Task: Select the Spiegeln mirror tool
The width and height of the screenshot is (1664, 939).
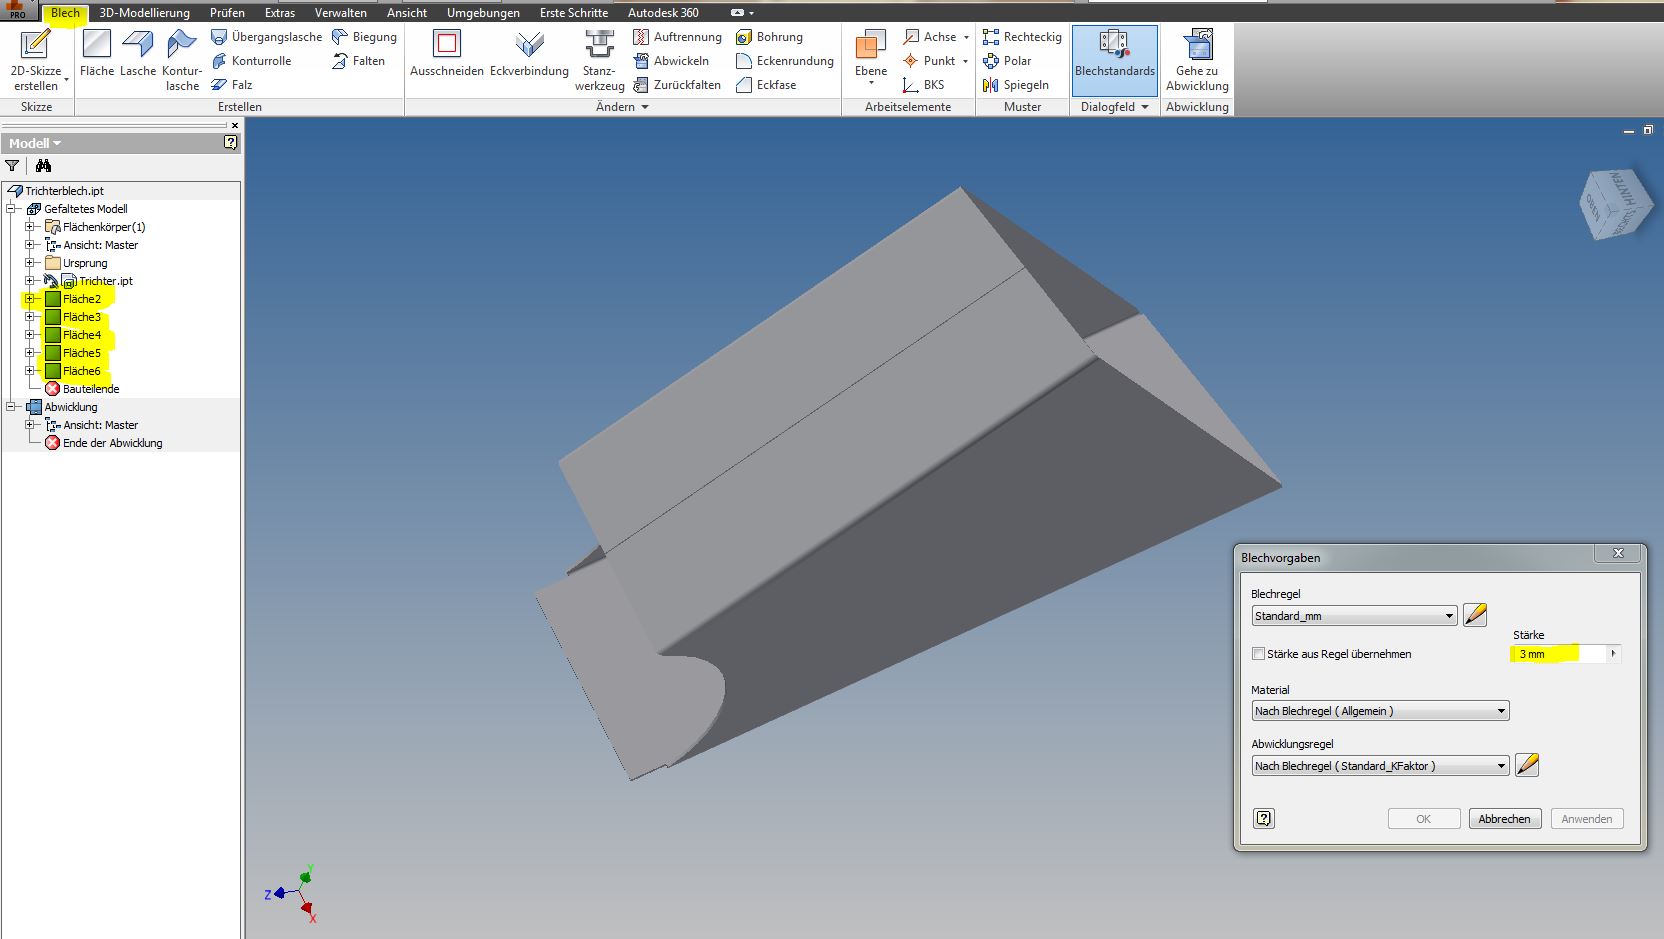Action: 1016,85
